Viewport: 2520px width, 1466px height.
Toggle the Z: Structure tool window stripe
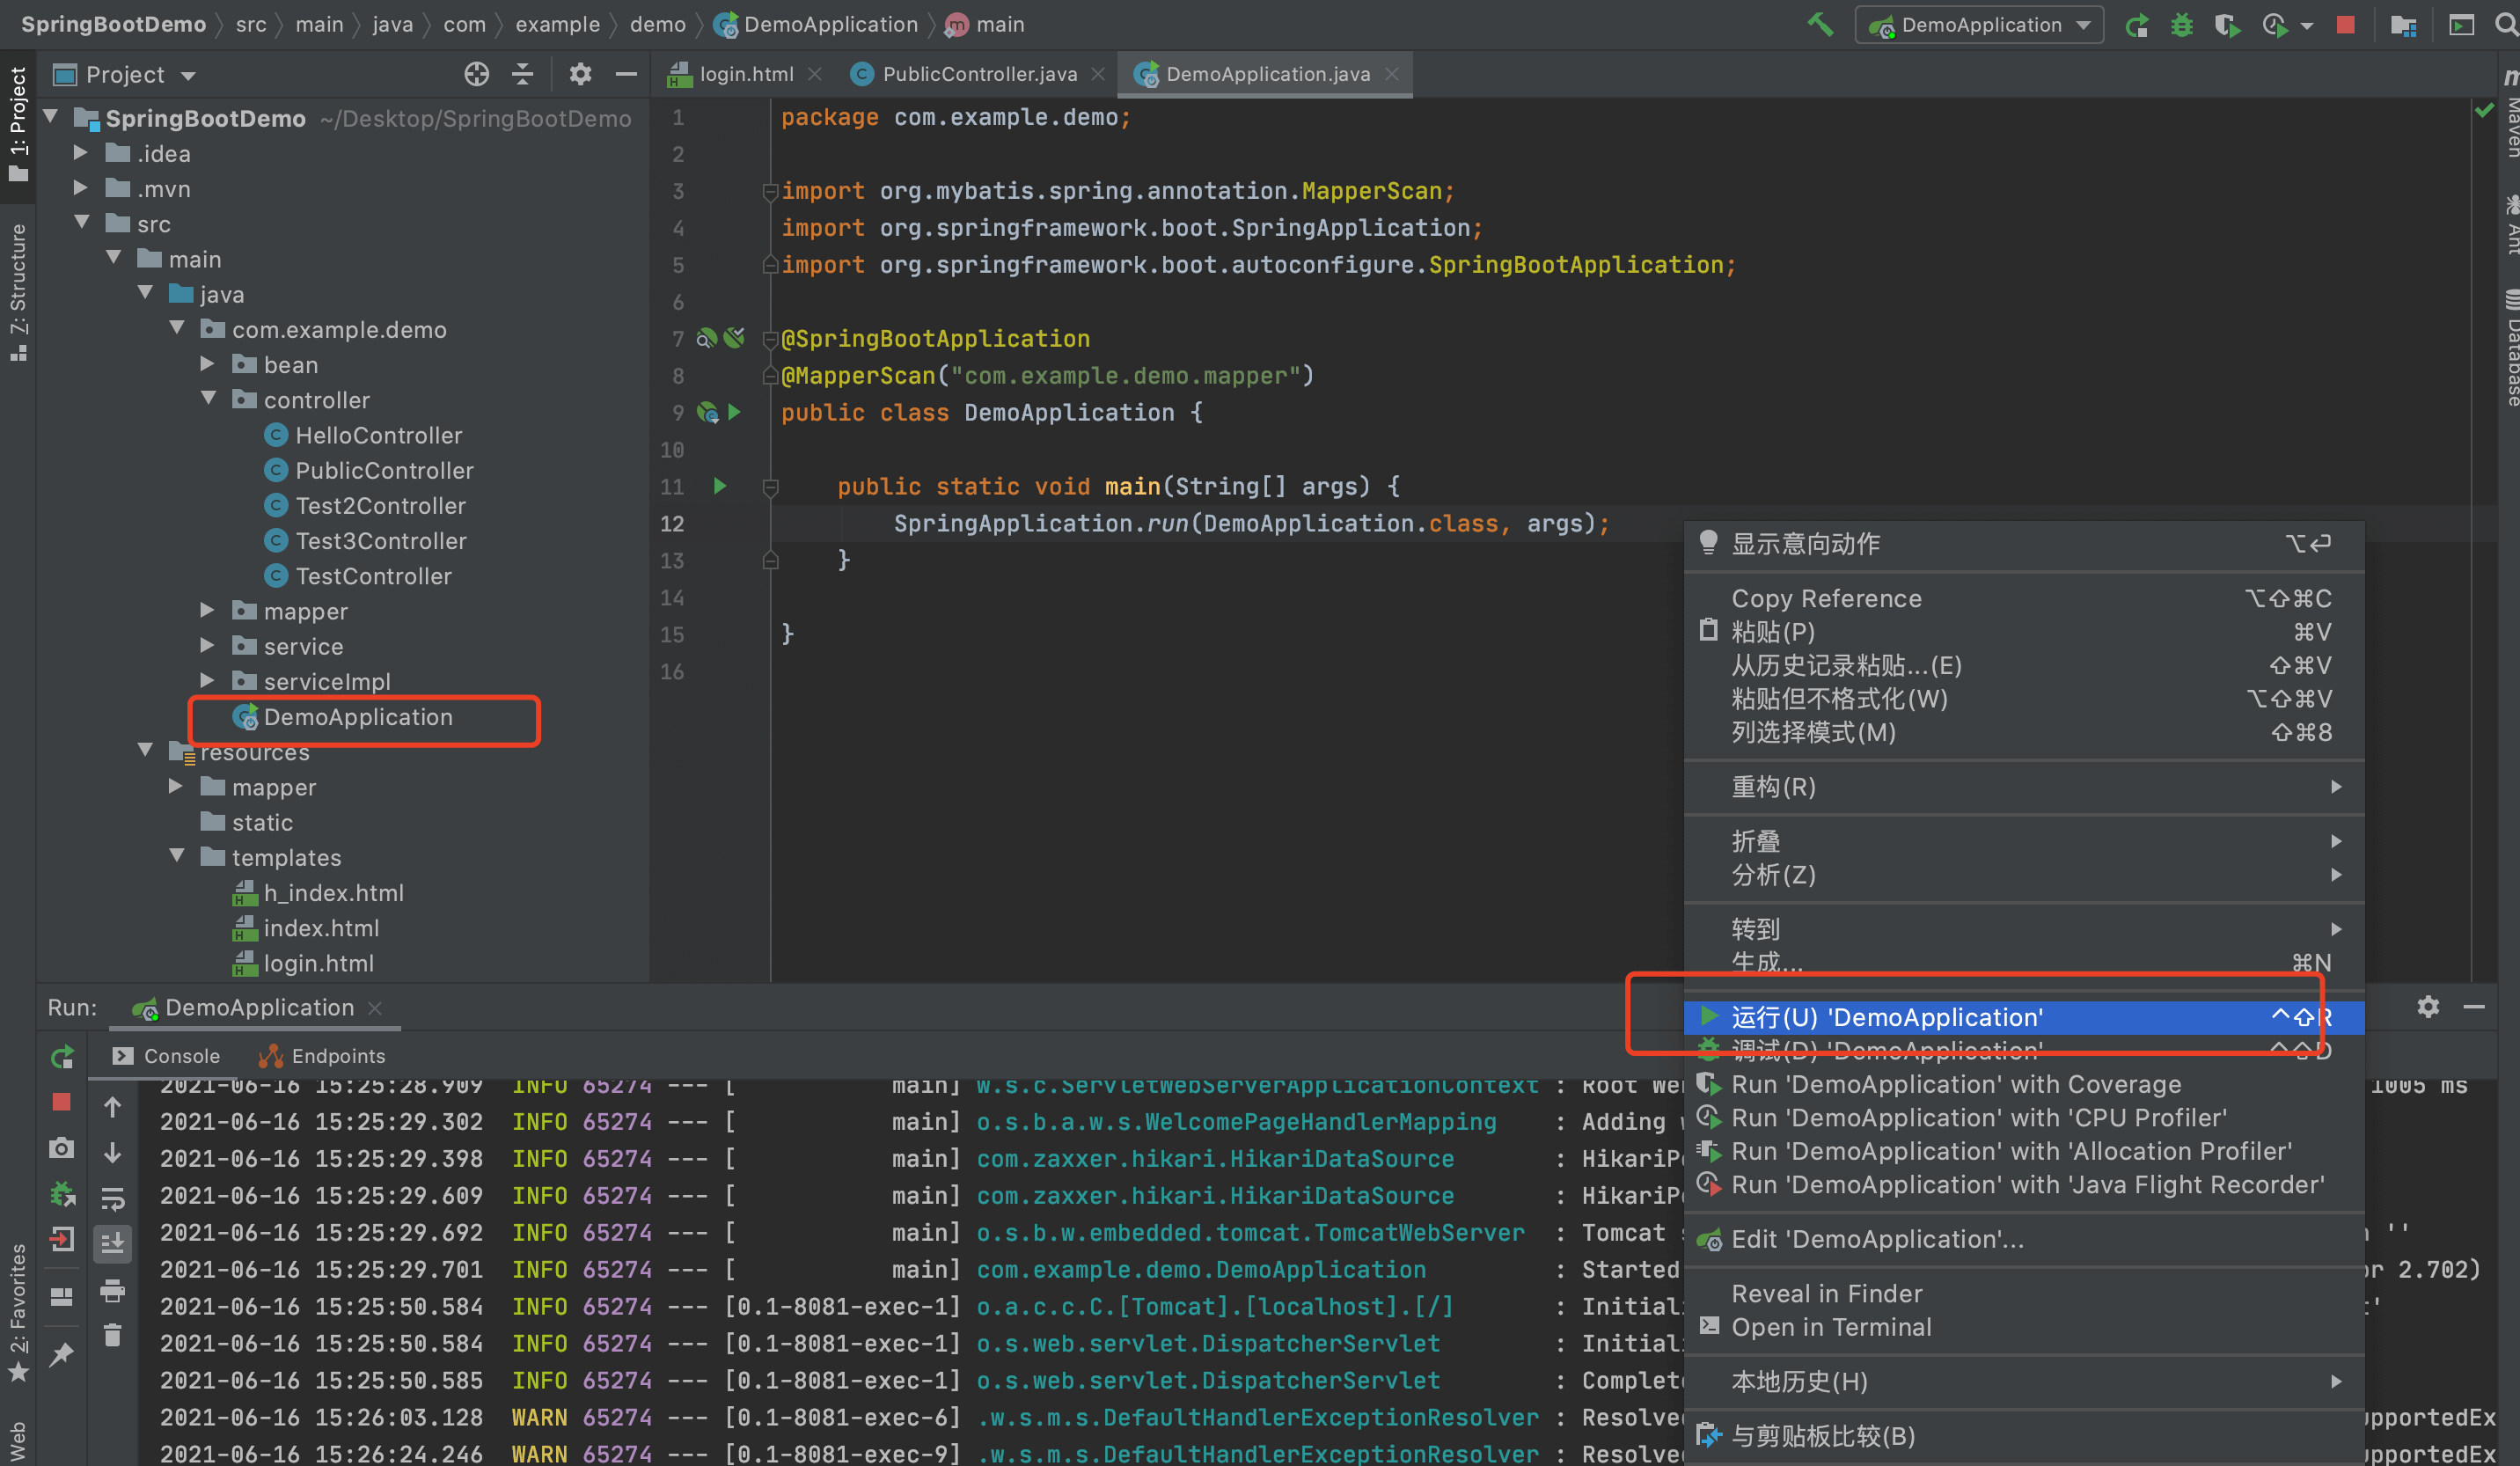click(x=18, y=291)
